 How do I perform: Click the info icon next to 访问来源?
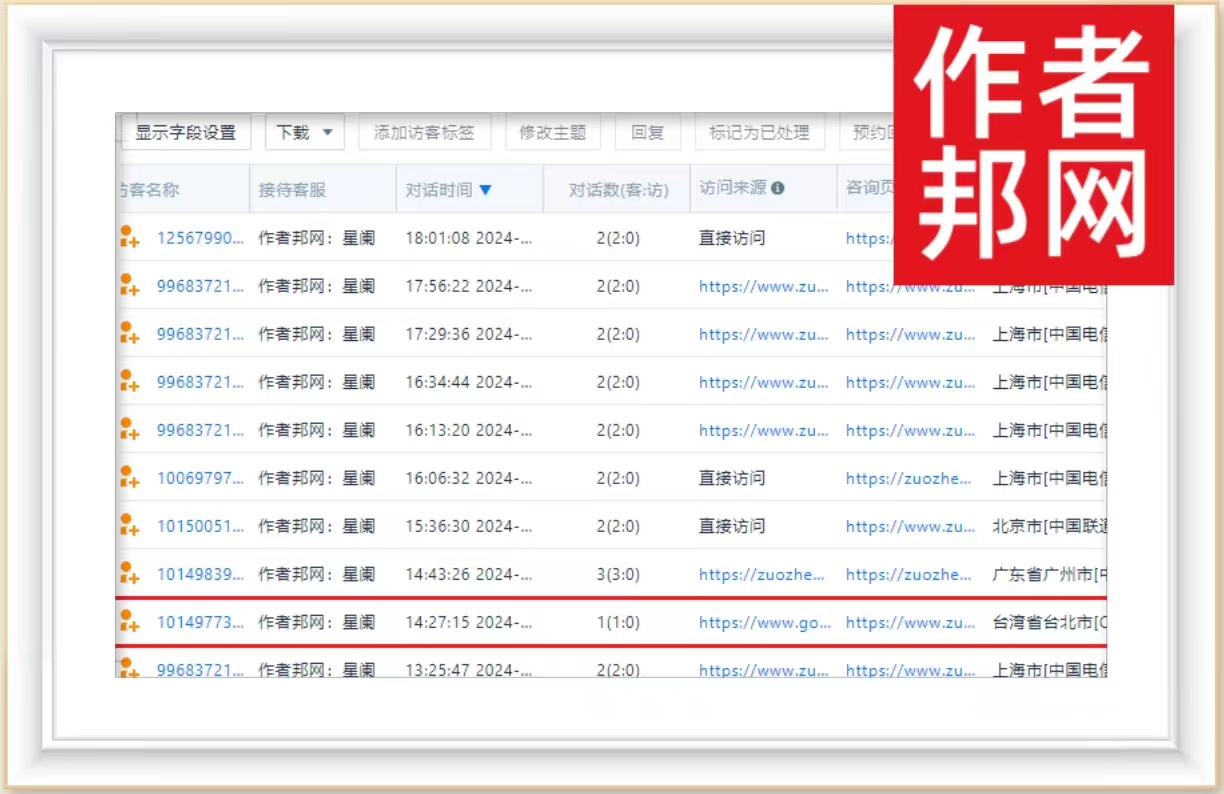click(778, 189)
